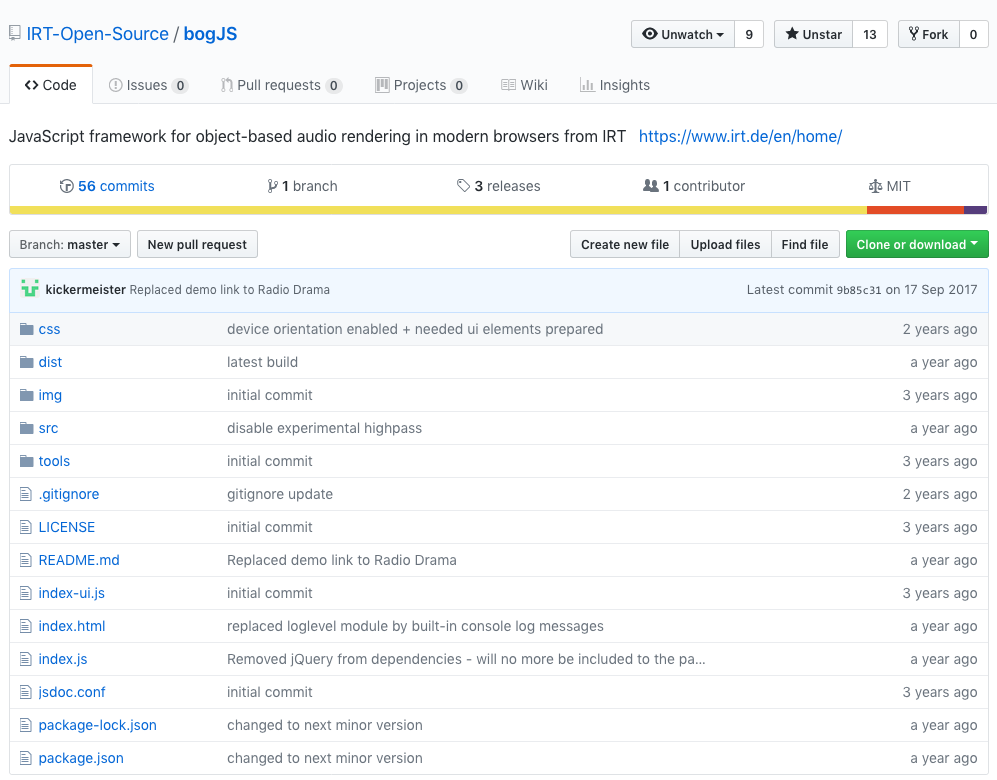Open the IRT-Open-Source organization link
This screenshot has width=997, height=780.
tap(97, 34)
